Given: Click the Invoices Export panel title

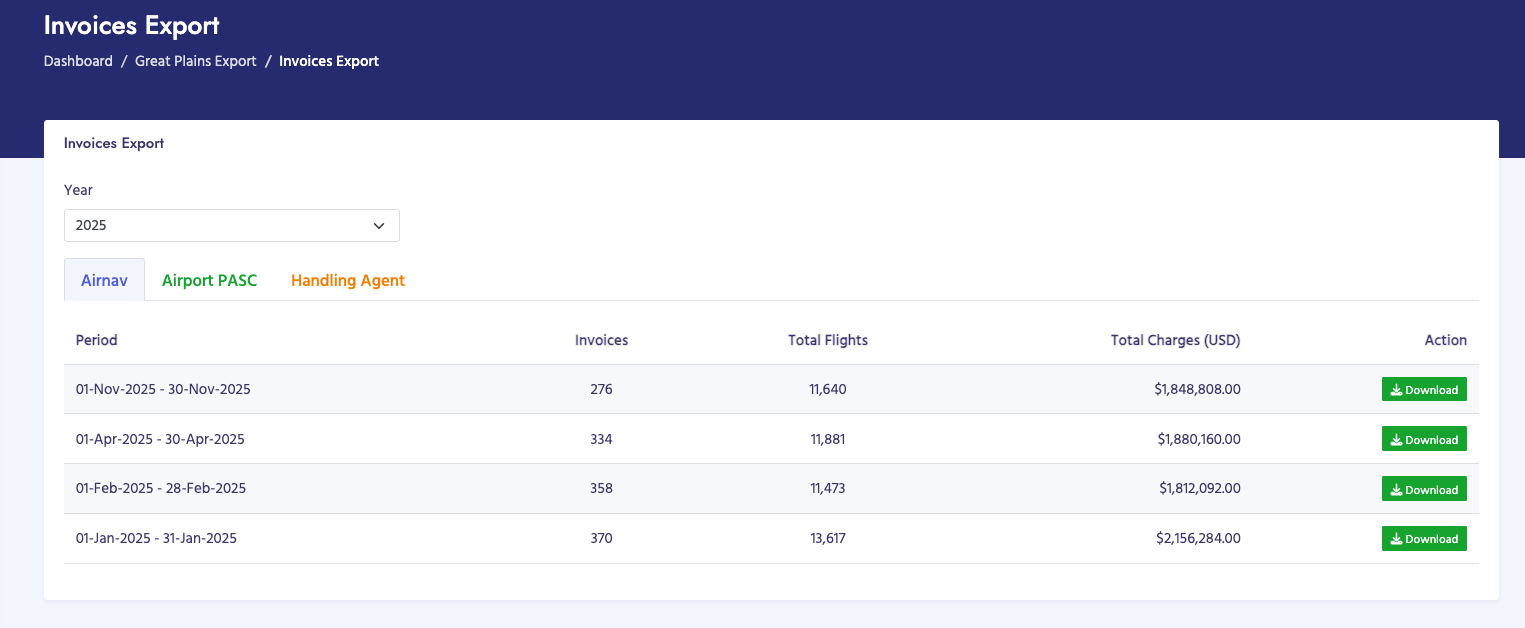Looking at the screenshot, I should coord(113,143).
